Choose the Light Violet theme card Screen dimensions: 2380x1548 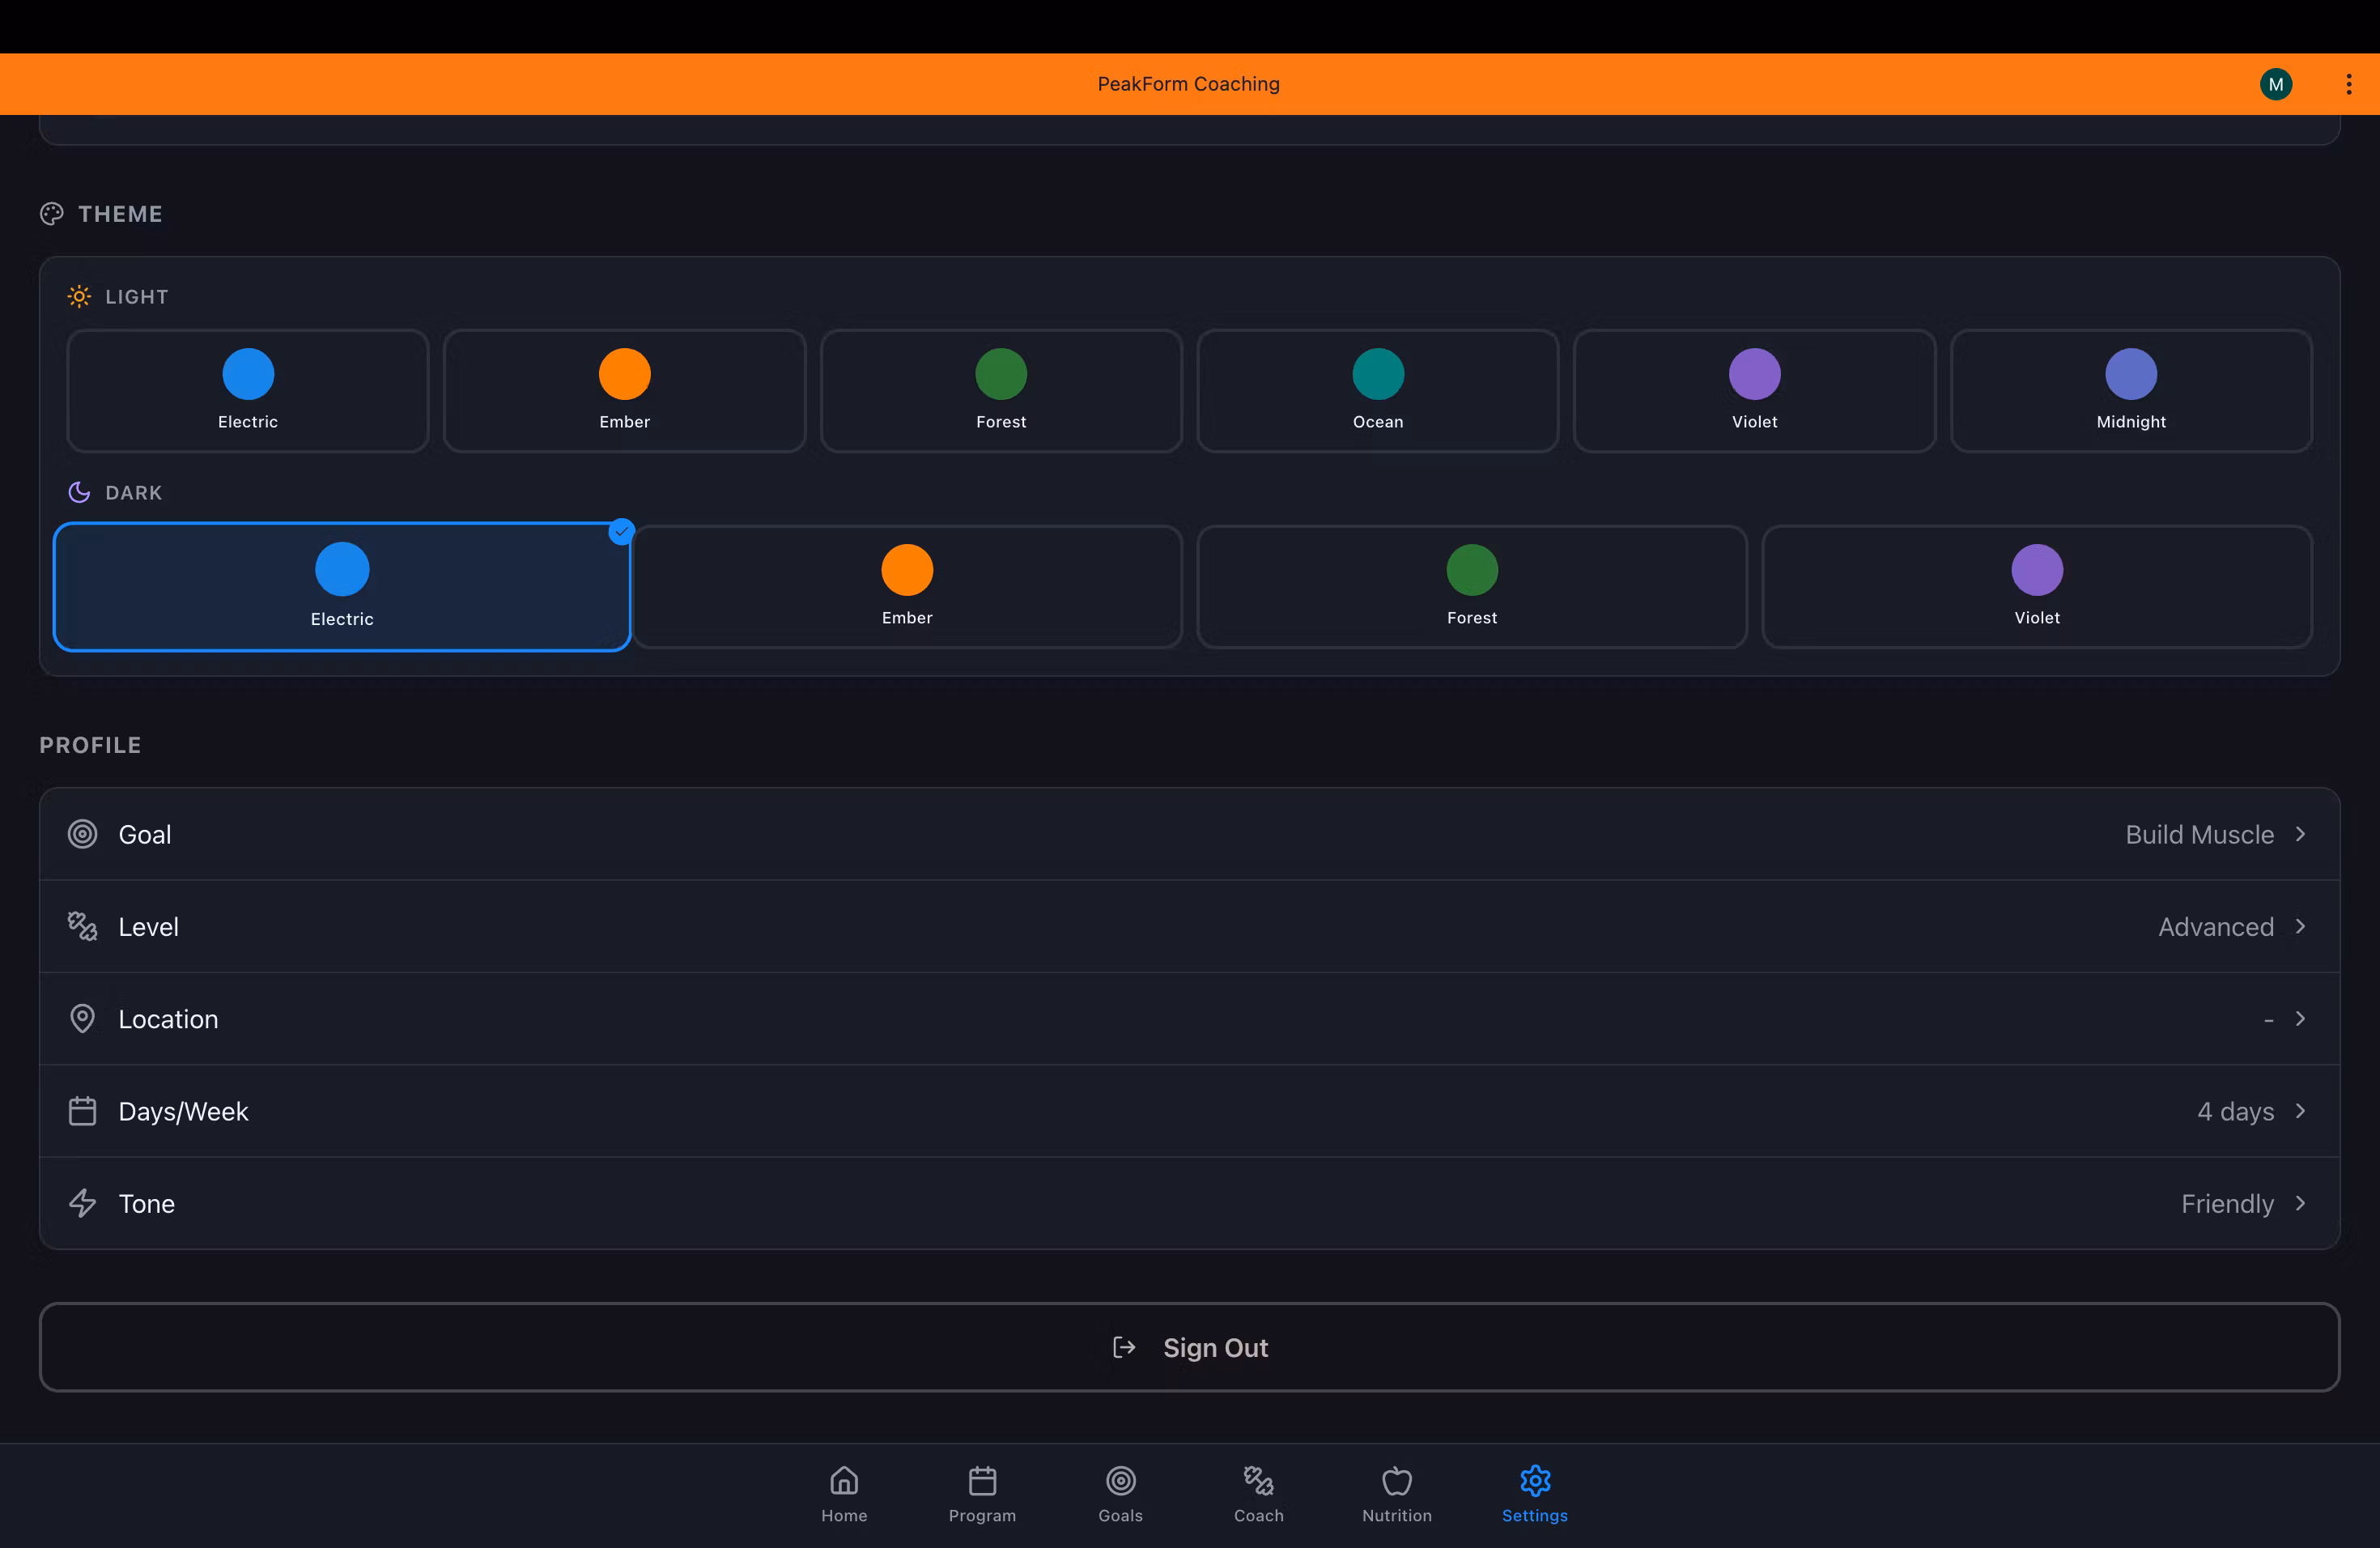[1755, 391]
